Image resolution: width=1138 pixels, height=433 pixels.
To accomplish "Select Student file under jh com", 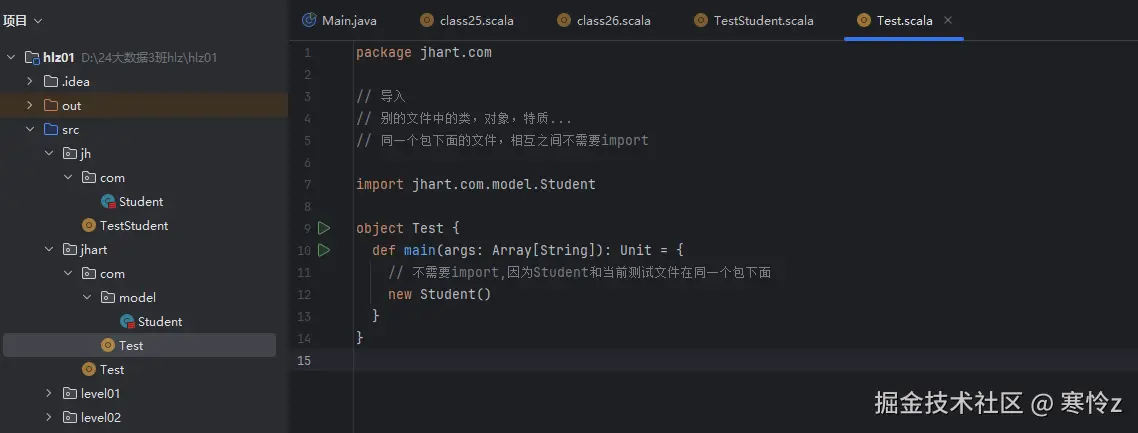I will coord(141,201).
